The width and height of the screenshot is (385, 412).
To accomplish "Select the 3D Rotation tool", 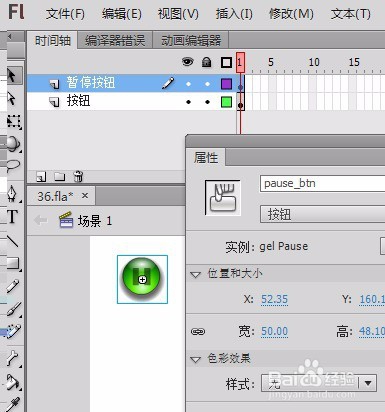I will (x=13, y=144).
